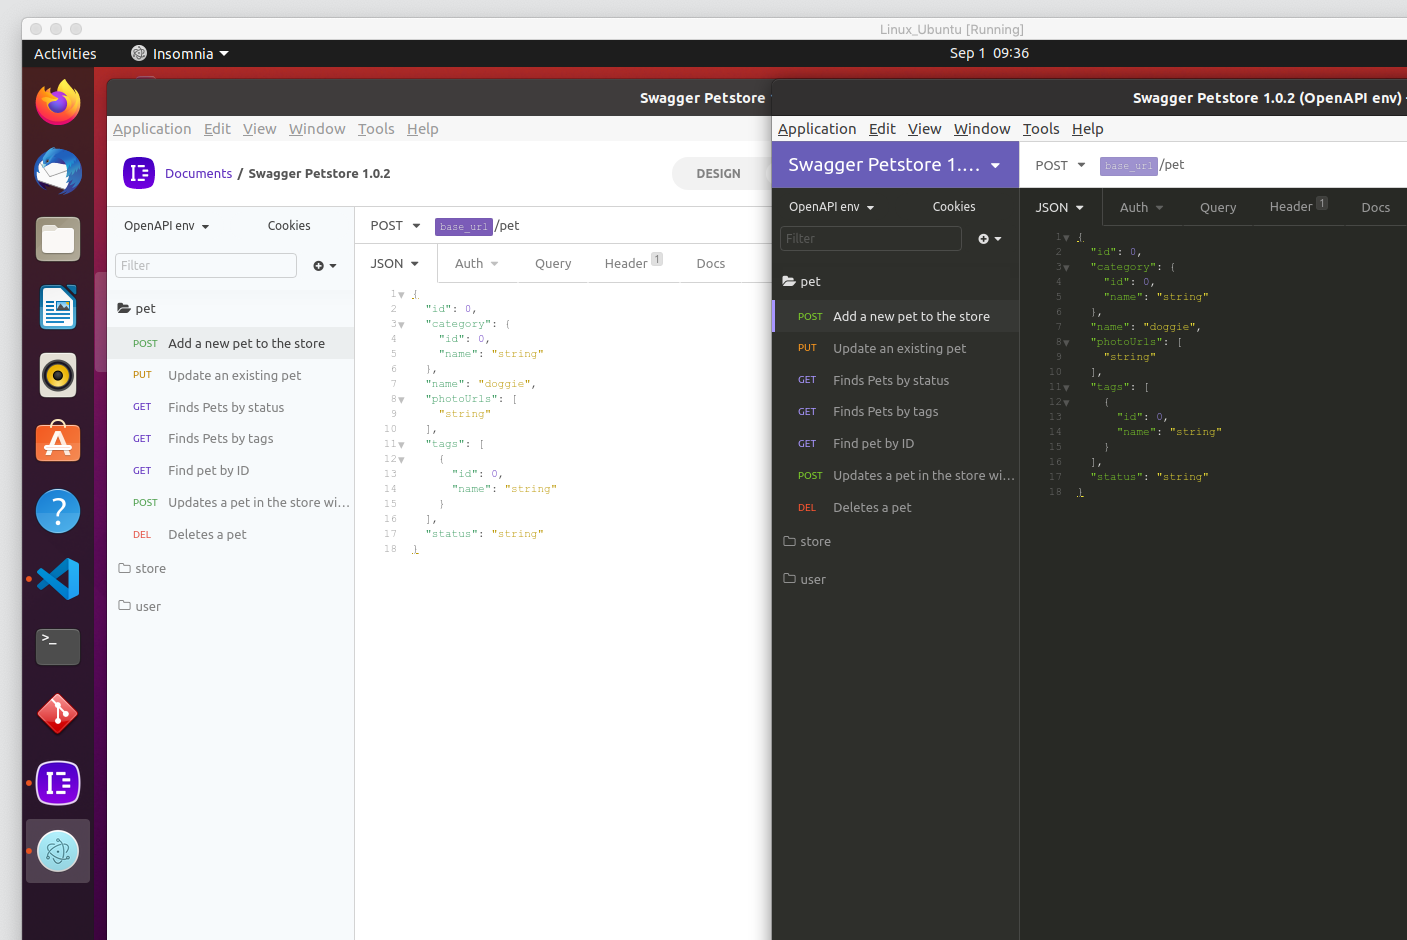
Task: Open the Edit menu in the dark window
Action: (x=882, y=129)
